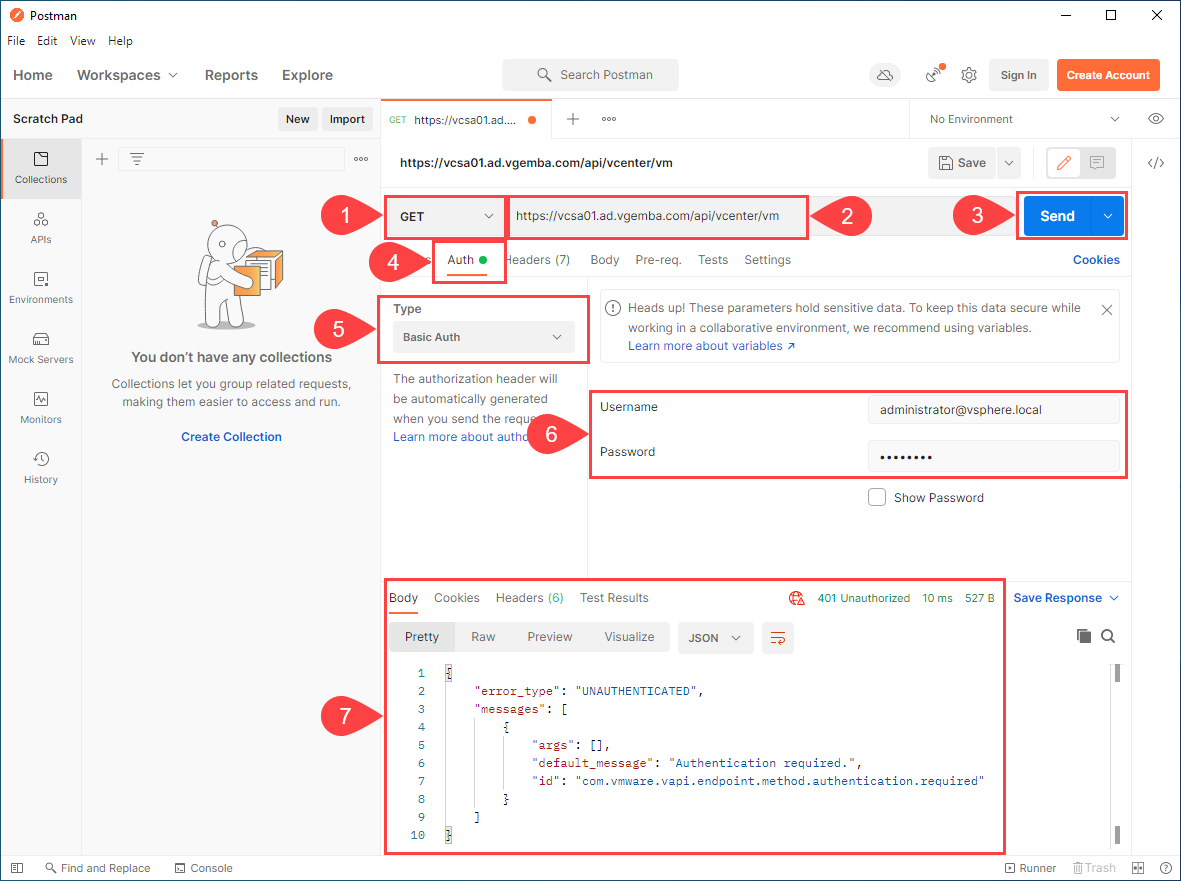Click the blue Send button

tap(1057, 216)
